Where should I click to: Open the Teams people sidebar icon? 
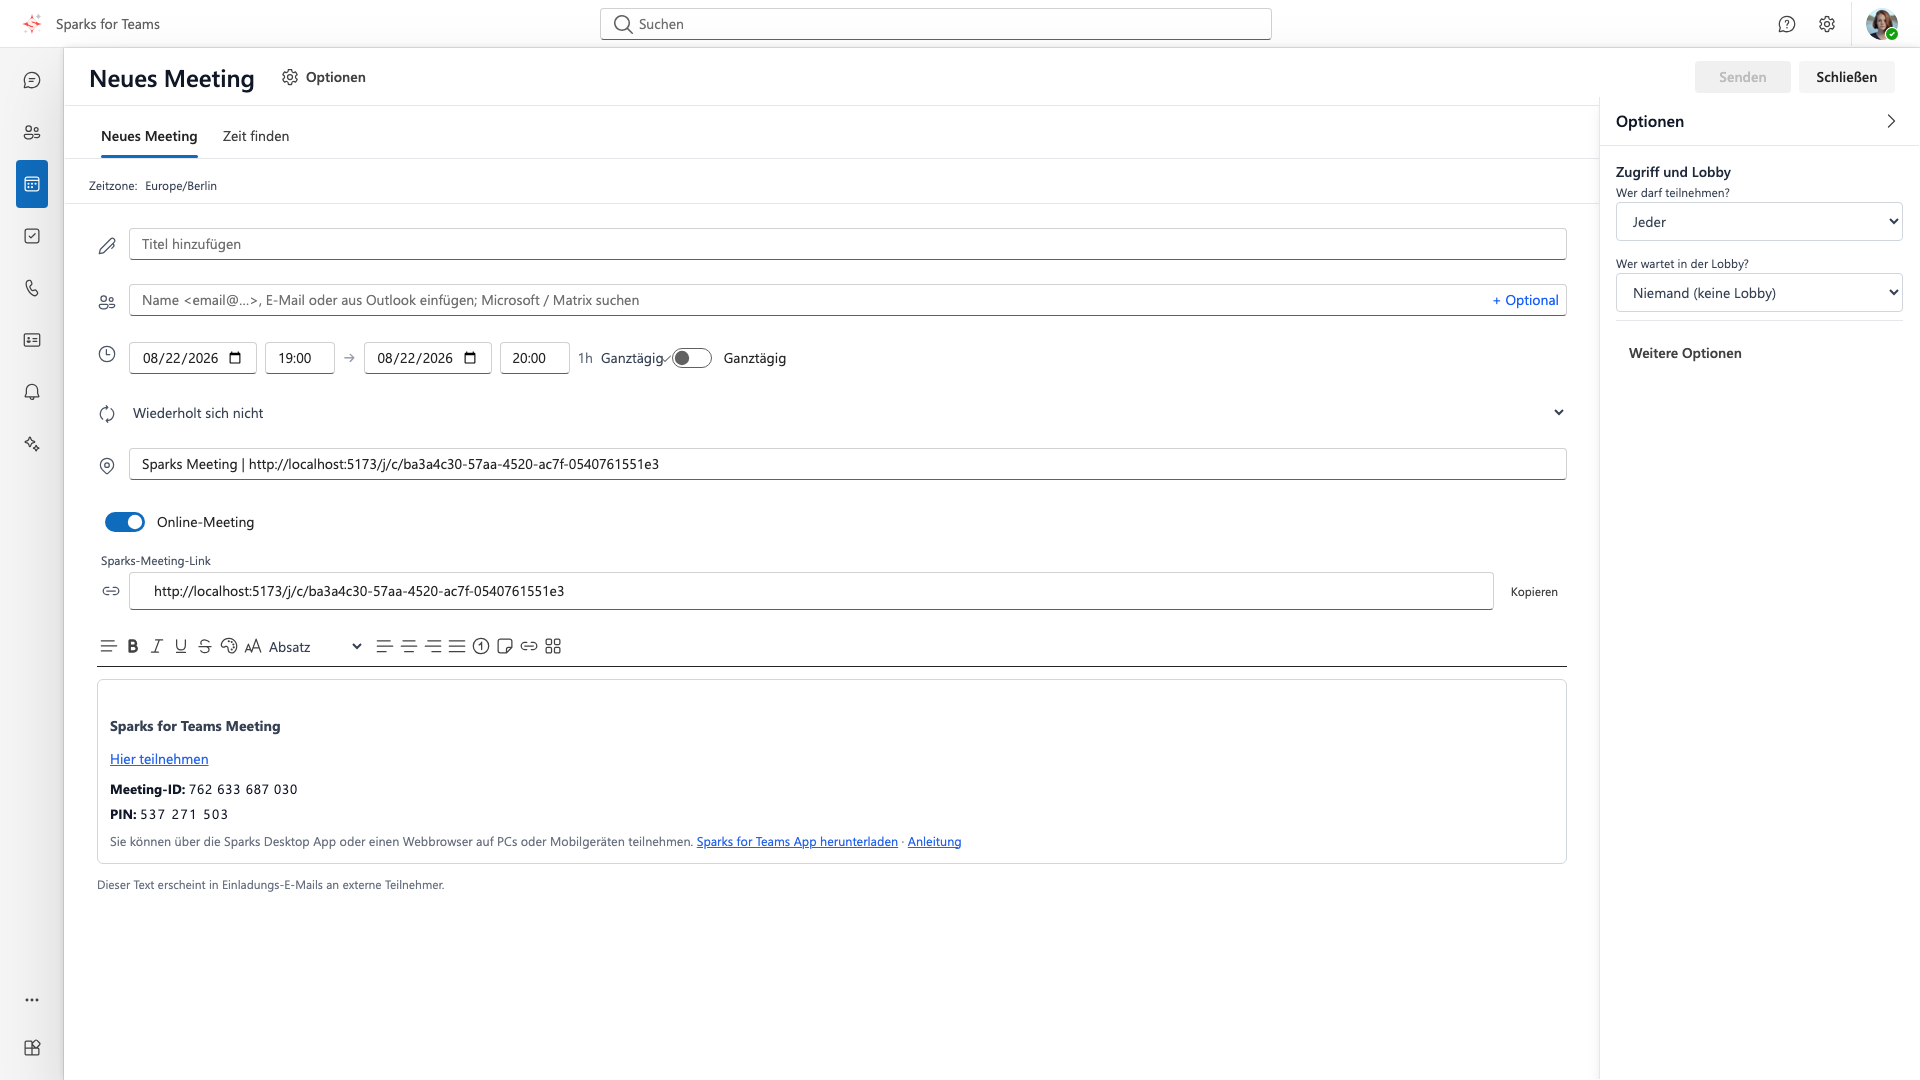coord(32,132)
